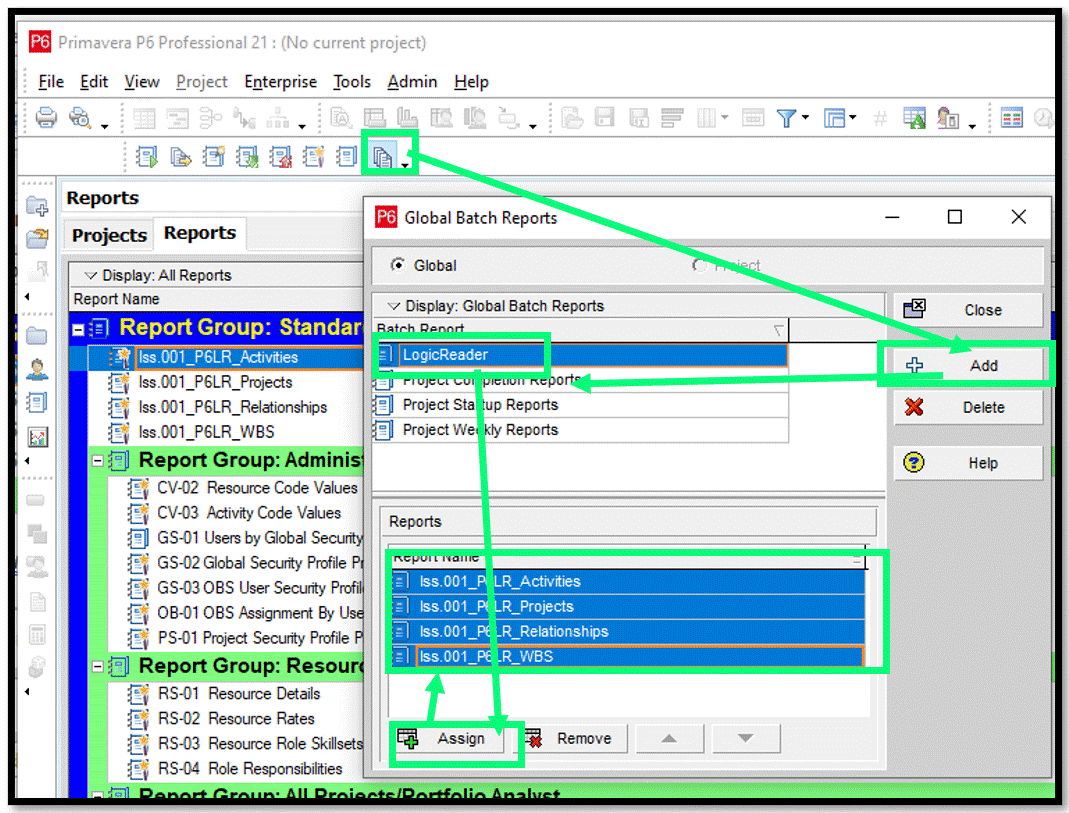The image size is (1069, 813).
Task: Select CV-02 Resource Code Values report
Action: click(257, 488)
